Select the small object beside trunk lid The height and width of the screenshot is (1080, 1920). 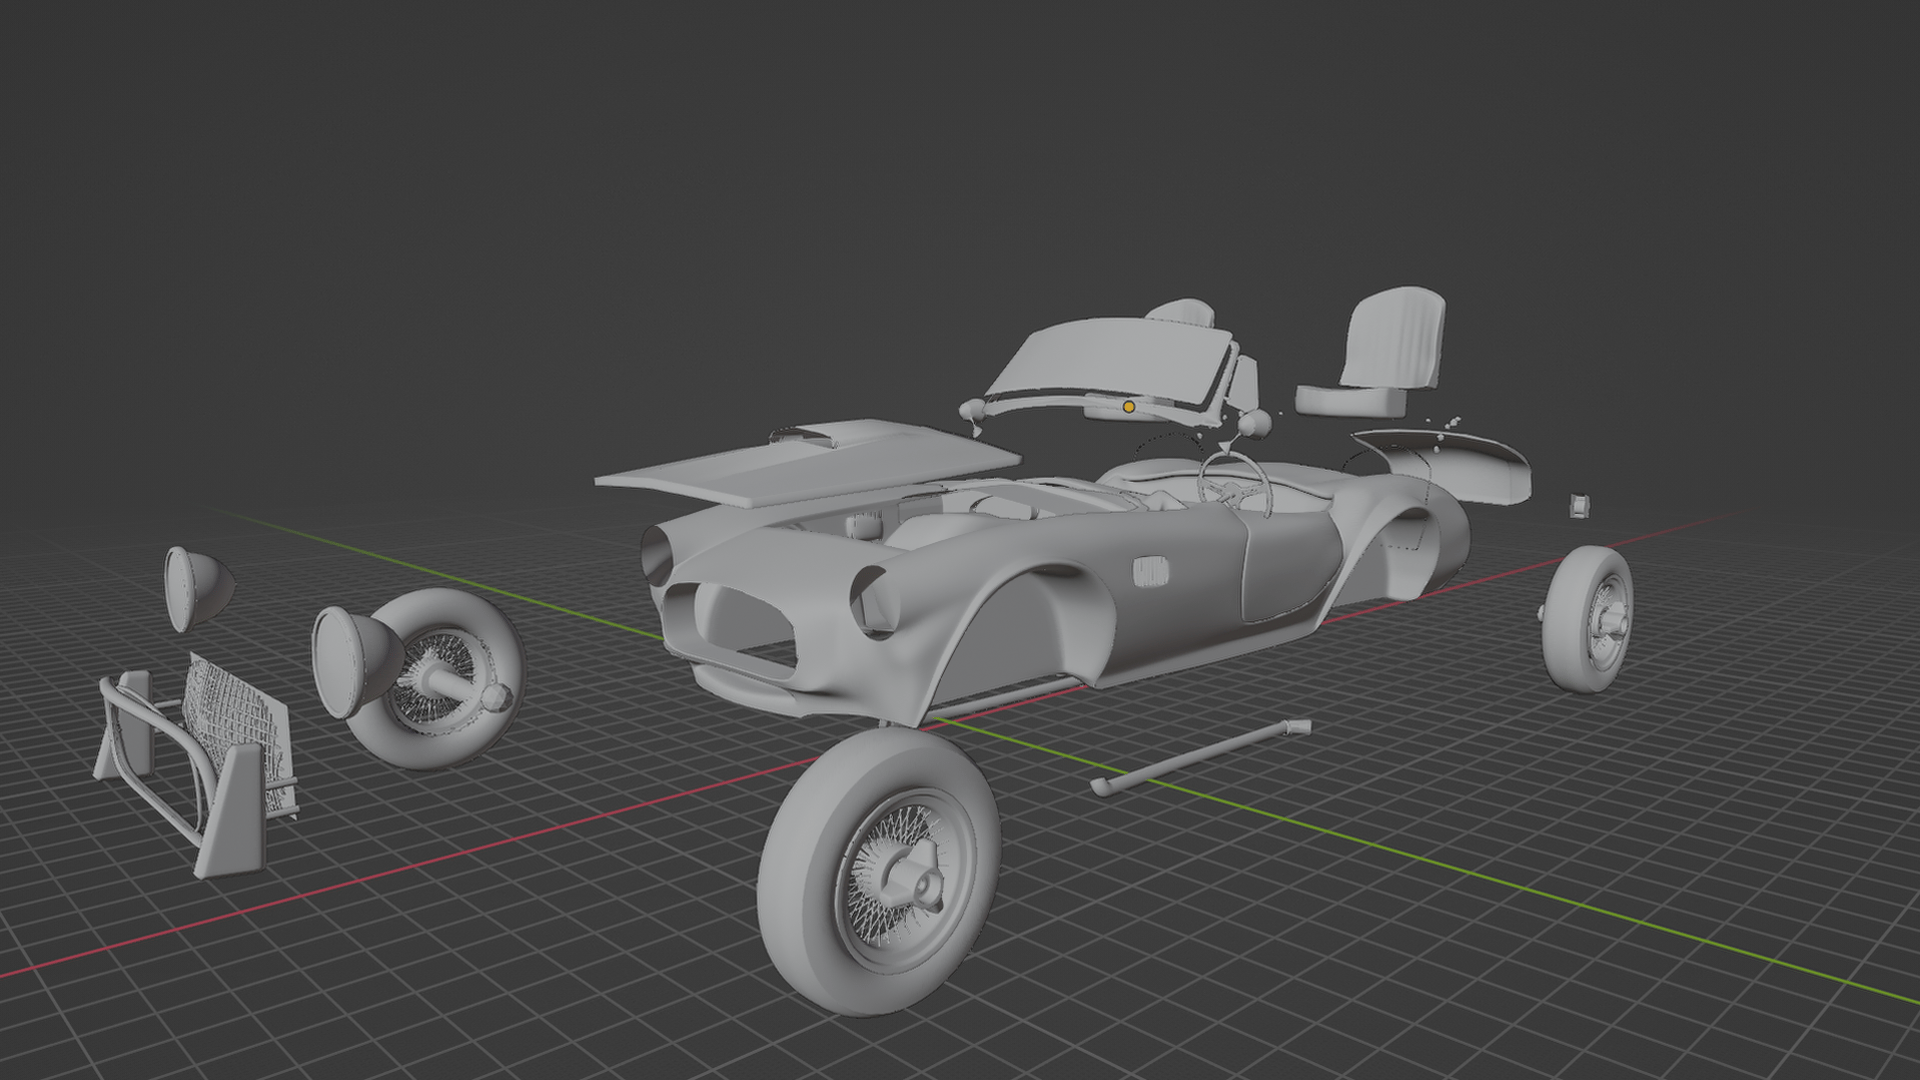point(1579,505)
